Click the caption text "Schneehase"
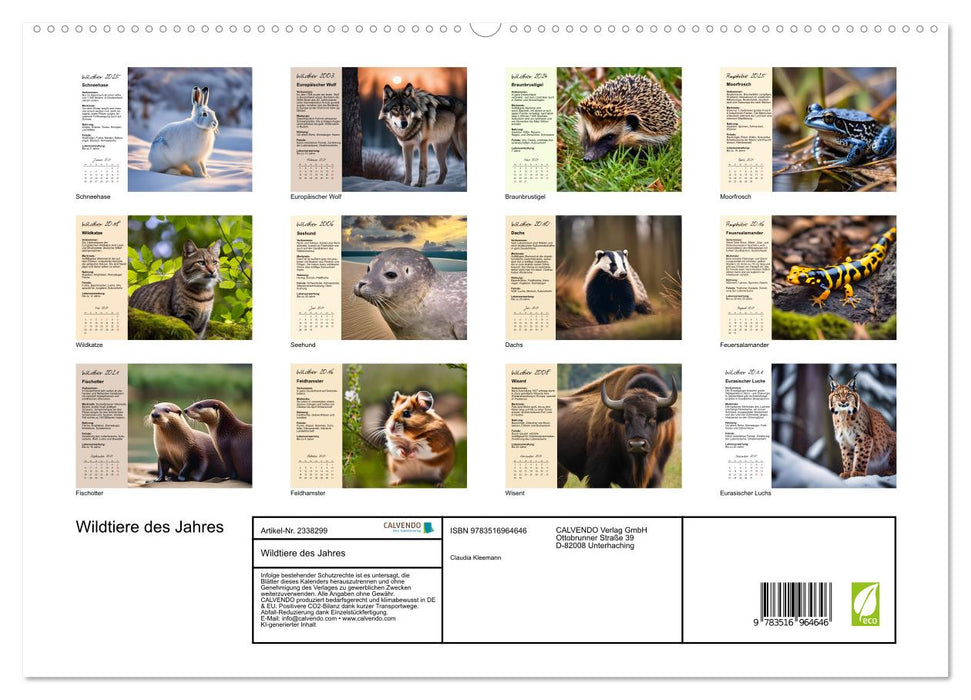Viewport: 971px width, 700px height. point(93,196)
